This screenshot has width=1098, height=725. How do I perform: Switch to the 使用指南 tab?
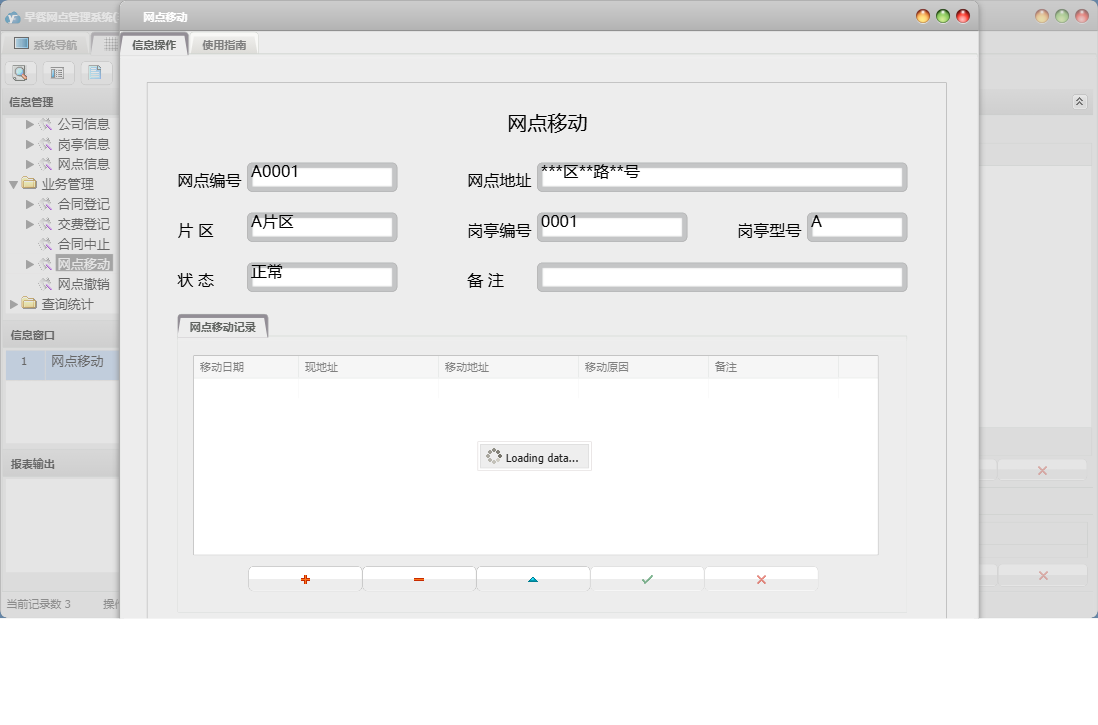click(224, 45)
